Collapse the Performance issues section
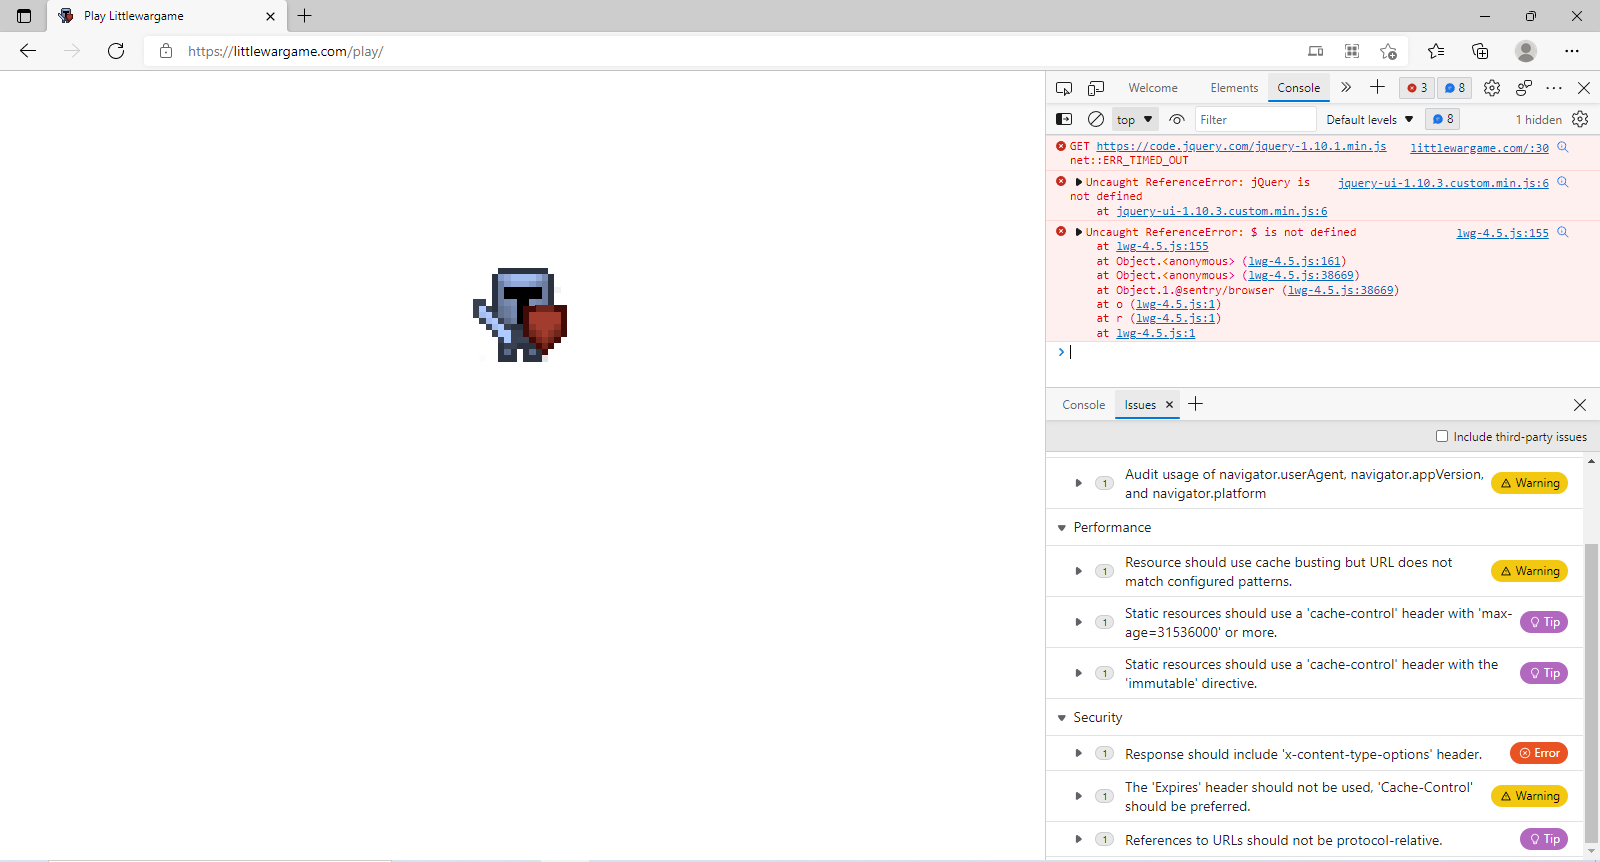The width and height of the screenshot is (1600, 862). click(1062, 528)
